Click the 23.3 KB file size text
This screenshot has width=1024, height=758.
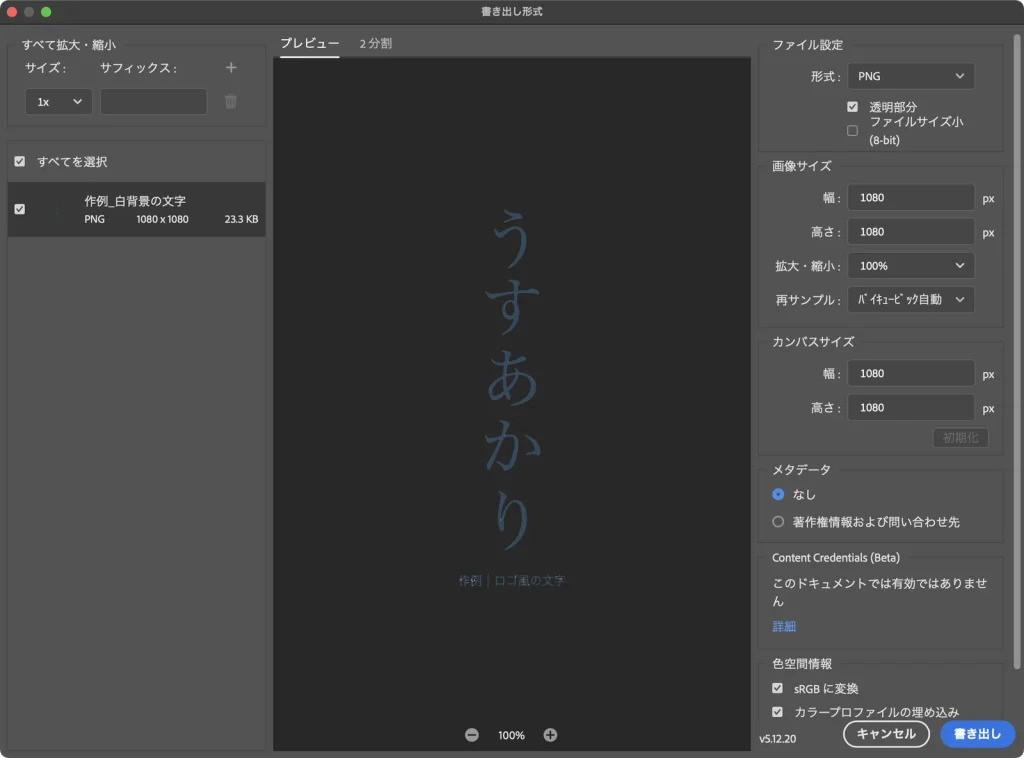[241, 219]
